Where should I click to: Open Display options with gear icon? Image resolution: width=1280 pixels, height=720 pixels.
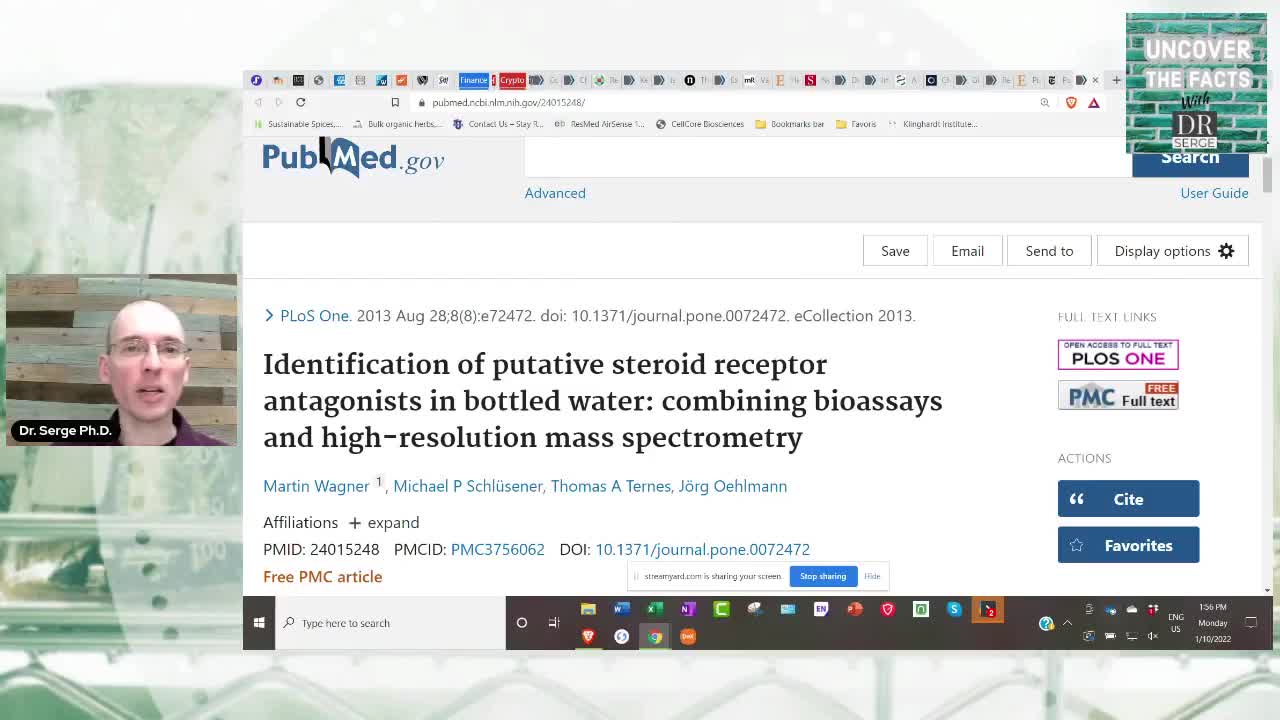click(x=1174, y=251)
